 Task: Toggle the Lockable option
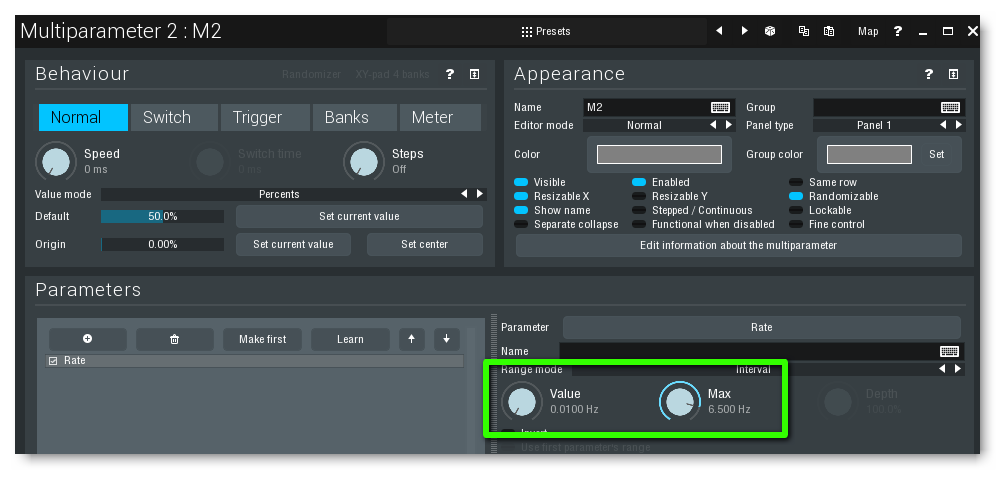(796, 211)
